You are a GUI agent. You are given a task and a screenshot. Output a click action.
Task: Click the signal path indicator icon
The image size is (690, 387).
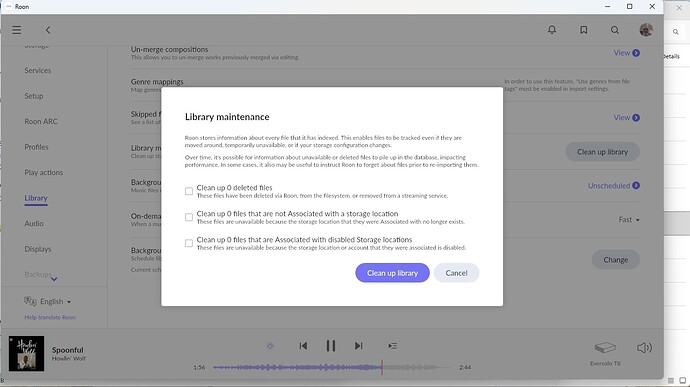(x=270, y=346)
